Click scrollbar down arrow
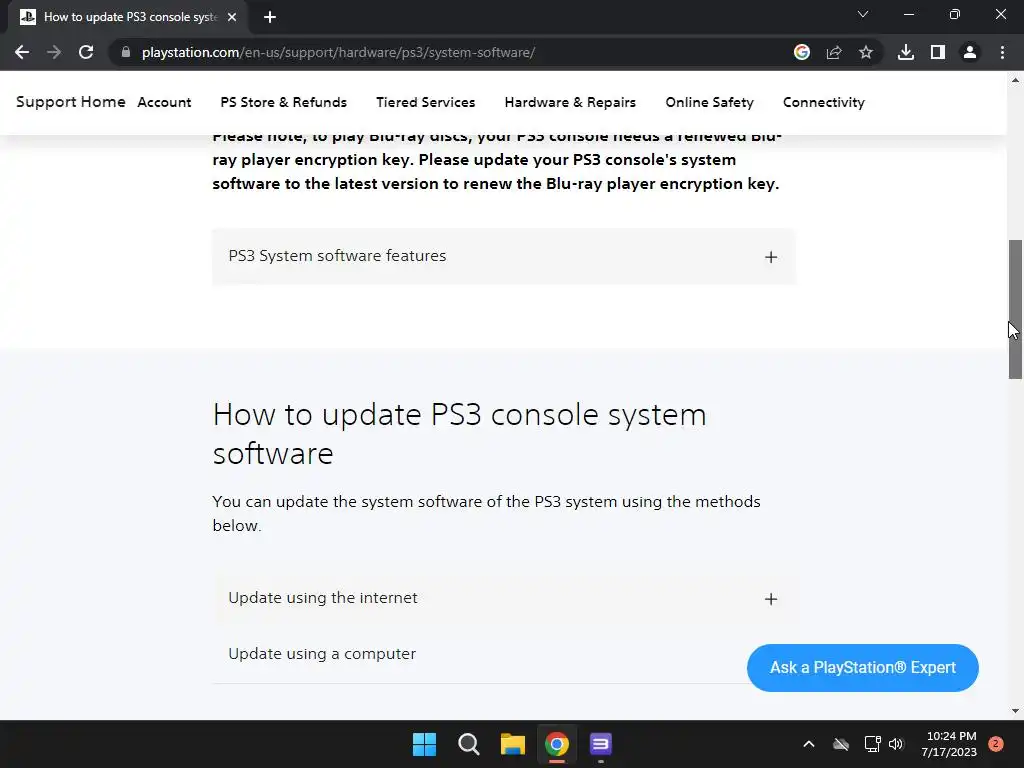The height and width of the screenshot is (768, 1024). [x=1015, y=711]
